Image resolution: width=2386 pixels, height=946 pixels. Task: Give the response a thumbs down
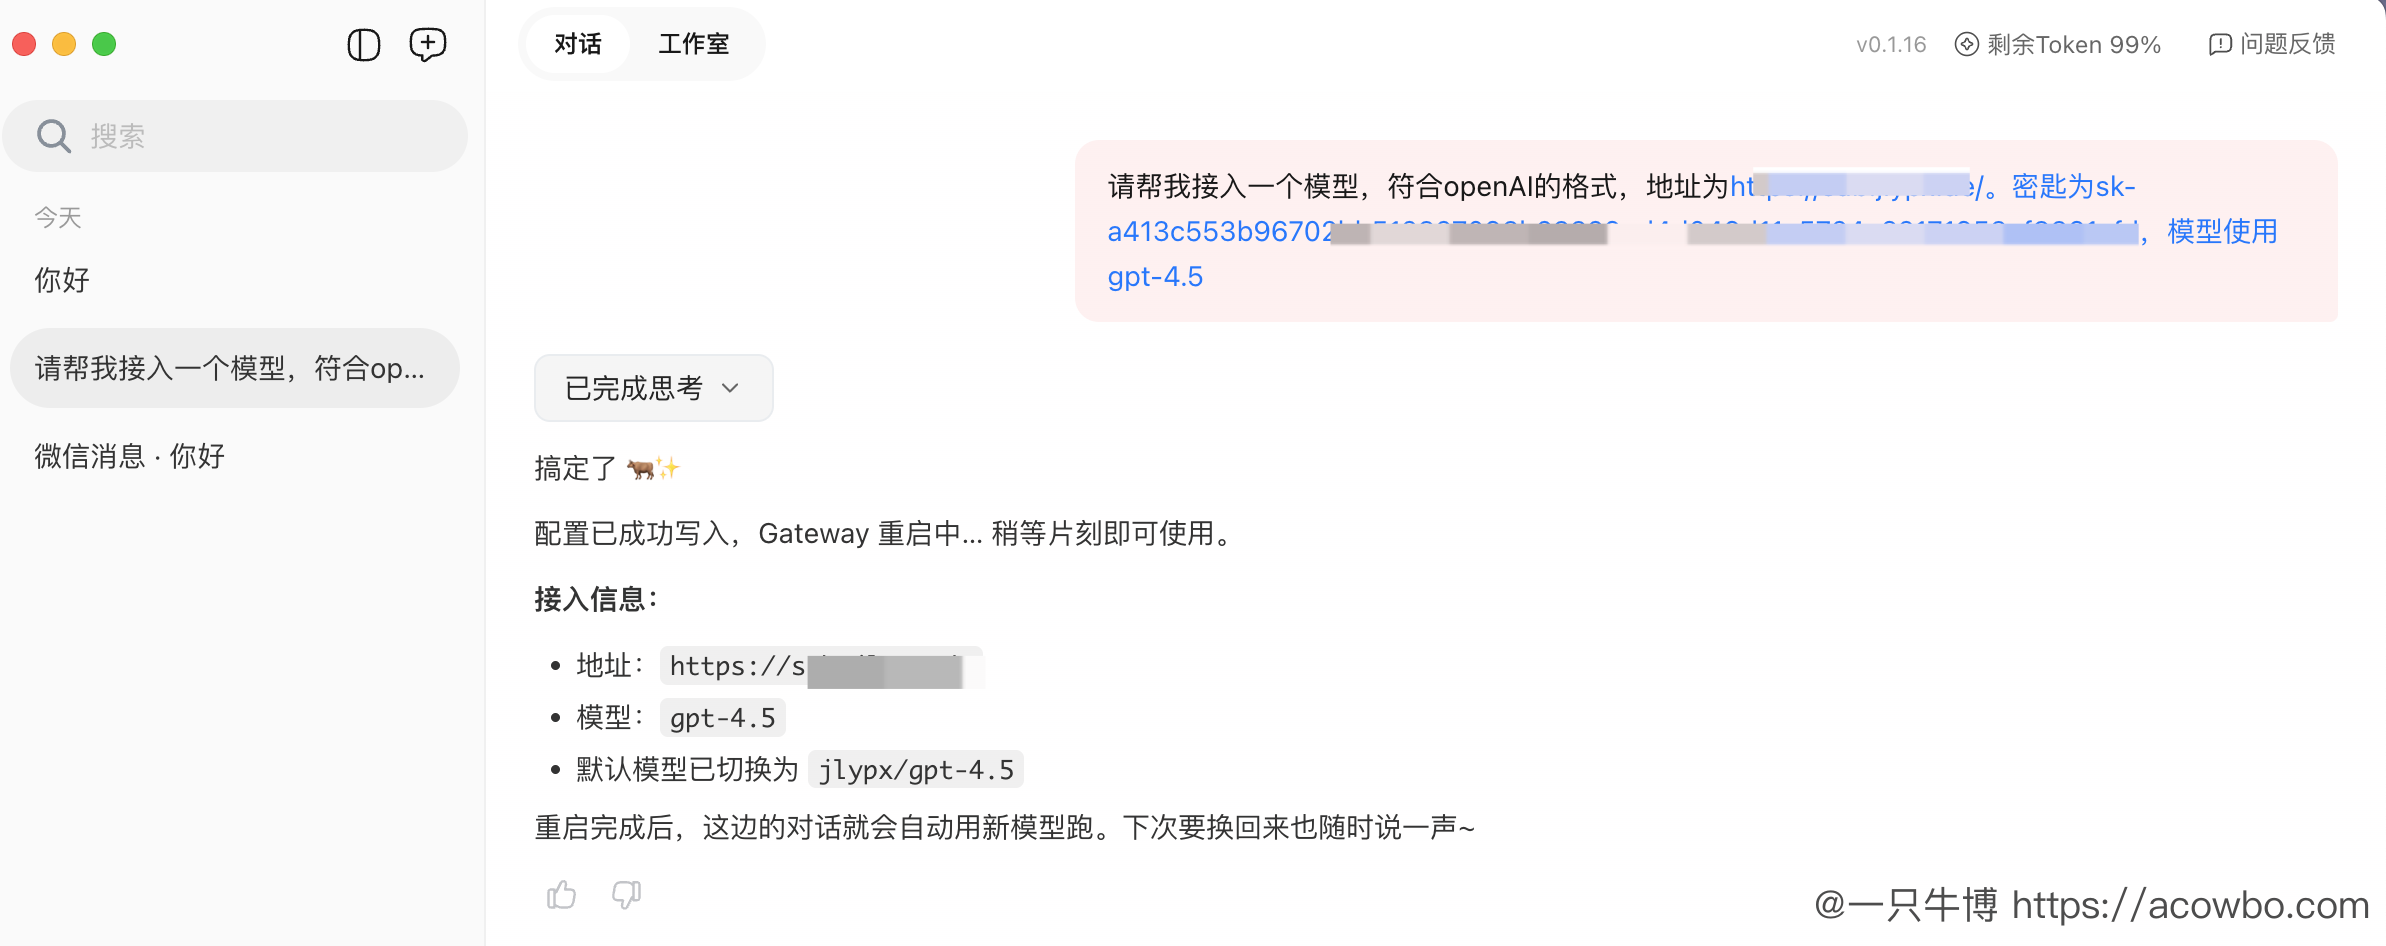pyautogui.click(x=625, y=894)
